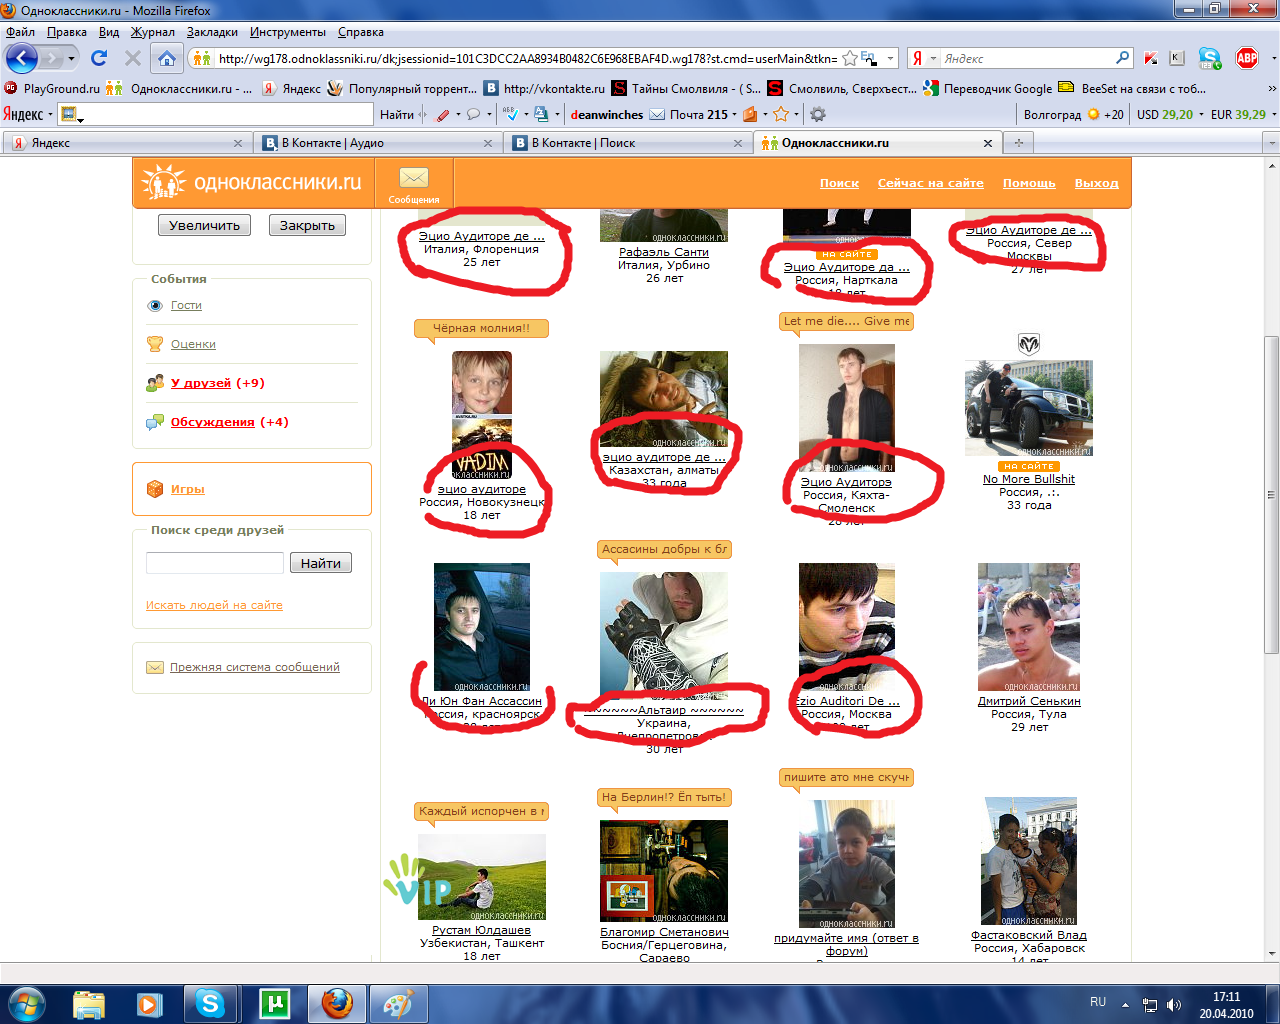
Task: Open the Правка menu
Action: click(x=67, y=32)
